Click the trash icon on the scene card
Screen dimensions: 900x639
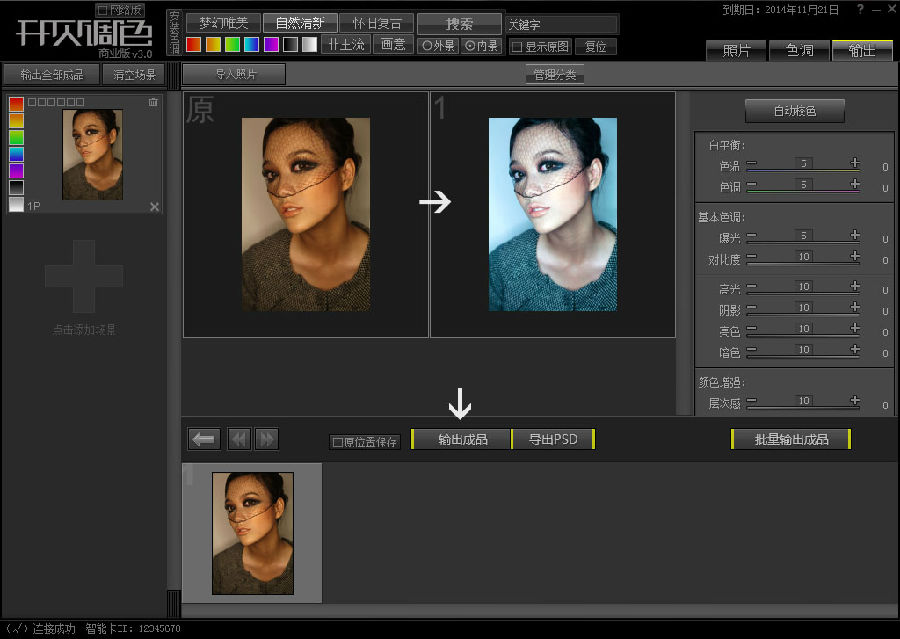(x=153, y=102)
